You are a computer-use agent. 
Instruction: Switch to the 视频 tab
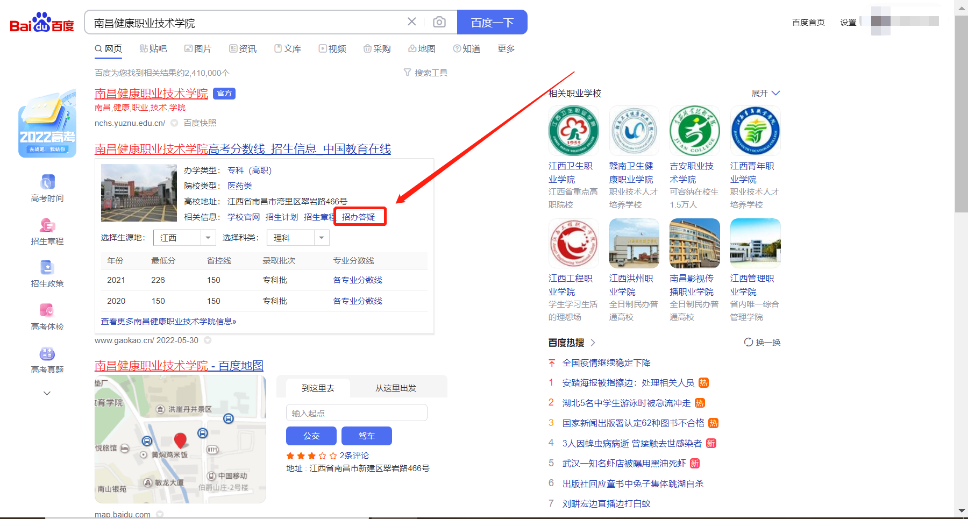click(332, 49)
